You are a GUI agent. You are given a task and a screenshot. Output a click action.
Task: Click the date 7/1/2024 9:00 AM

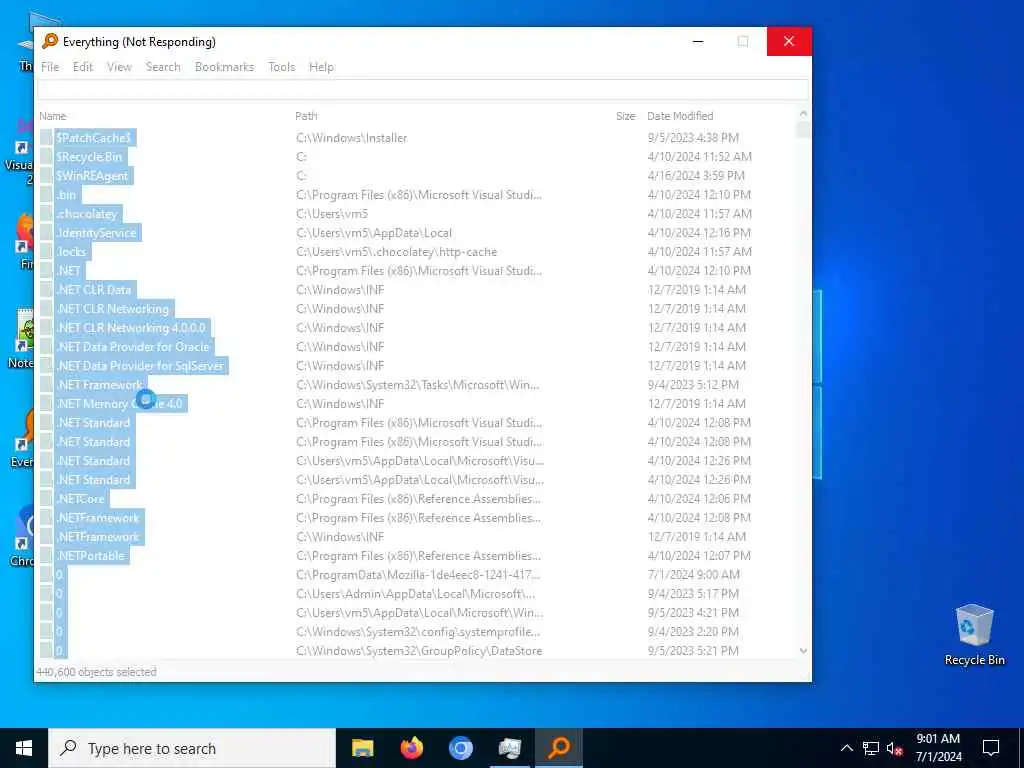694,575
